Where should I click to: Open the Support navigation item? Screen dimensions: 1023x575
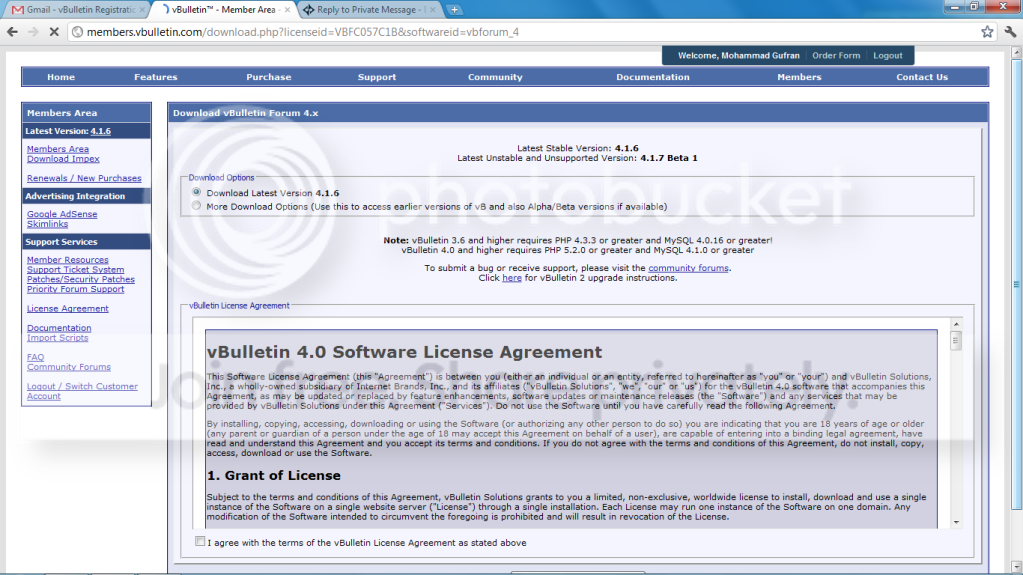376,77
